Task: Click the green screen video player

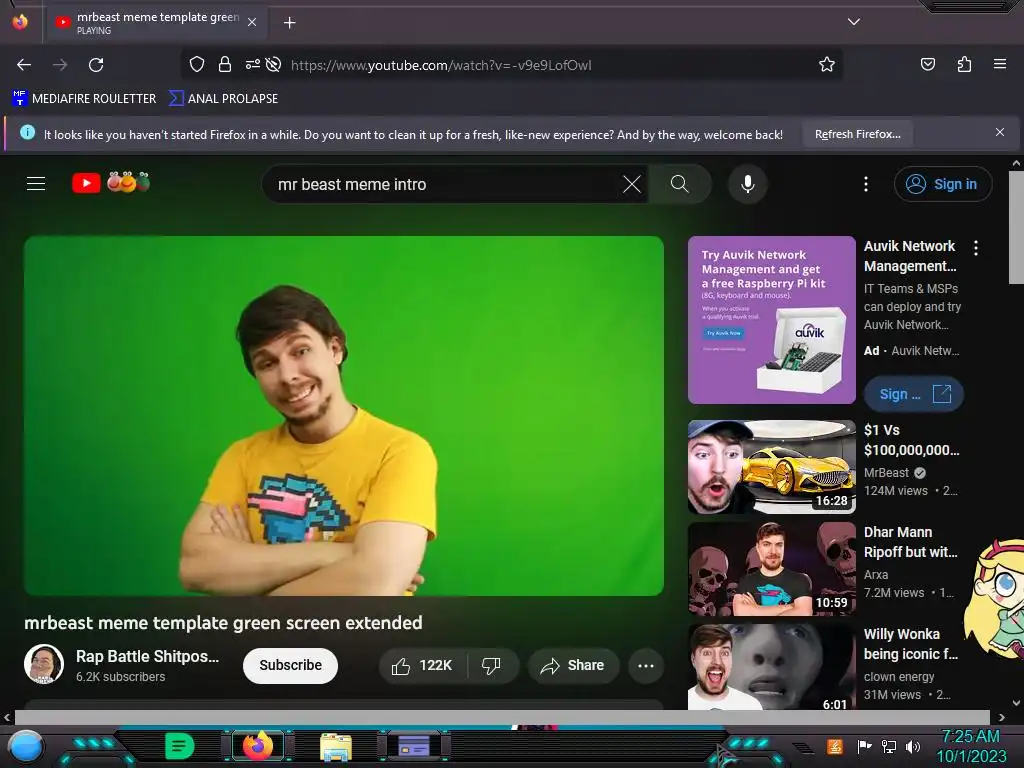Action: coord(344,415)
